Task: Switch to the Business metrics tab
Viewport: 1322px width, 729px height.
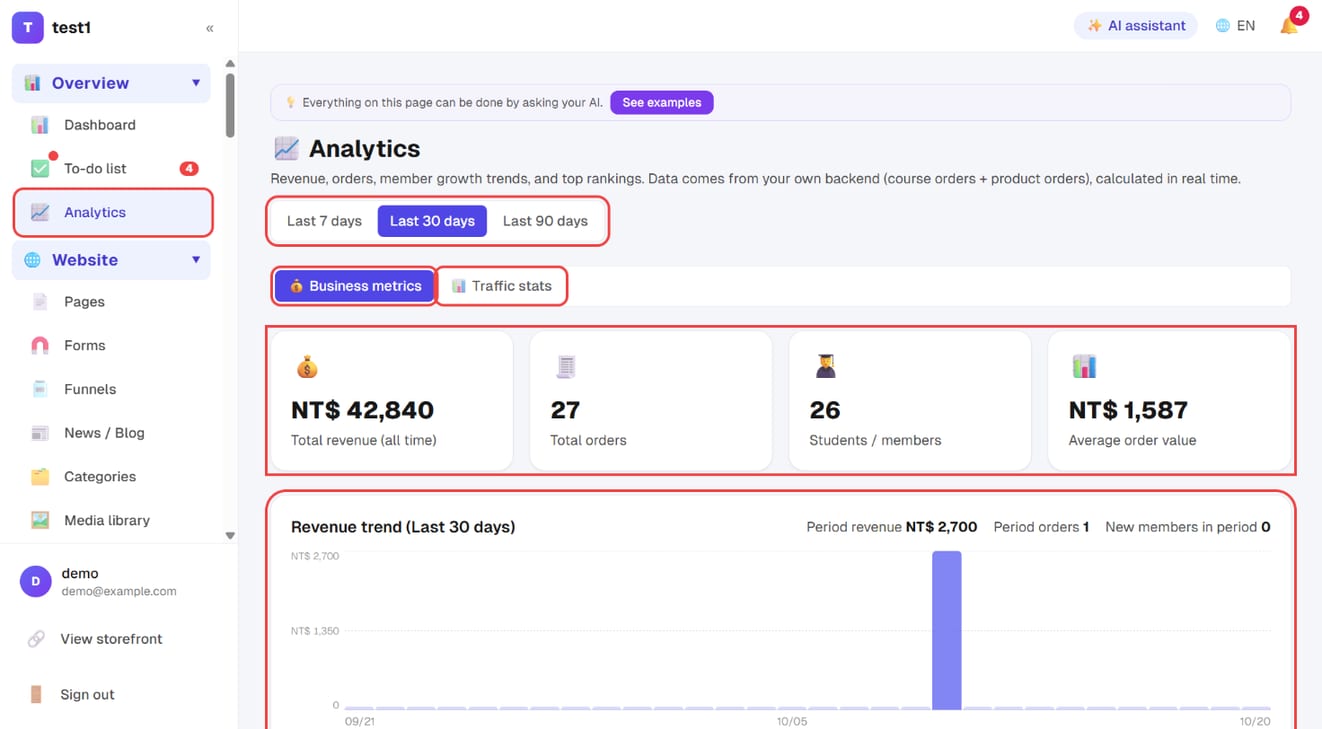Action: click(x=355, y=286)
